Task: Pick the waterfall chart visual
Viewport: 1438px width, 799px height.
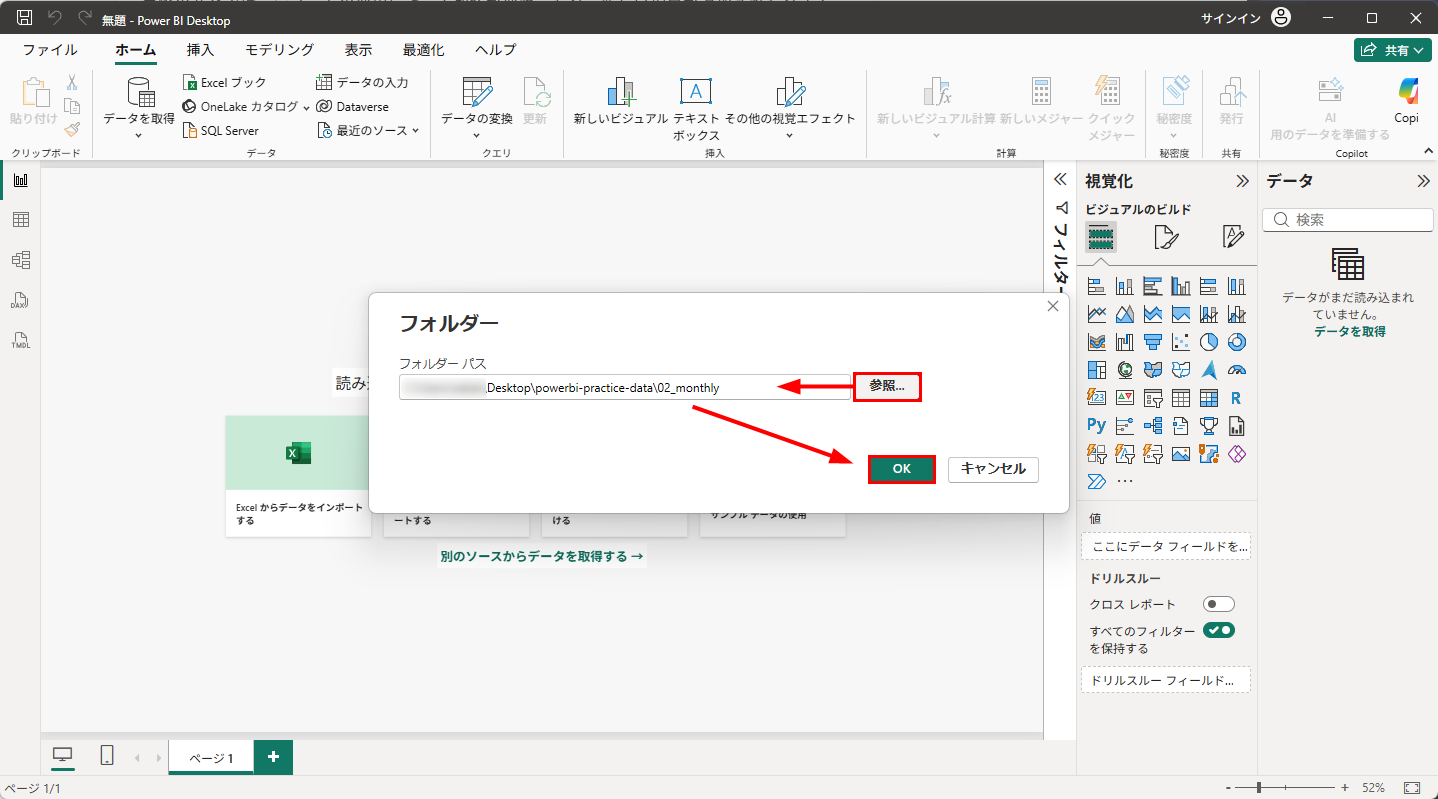Action: [1124, 342]
